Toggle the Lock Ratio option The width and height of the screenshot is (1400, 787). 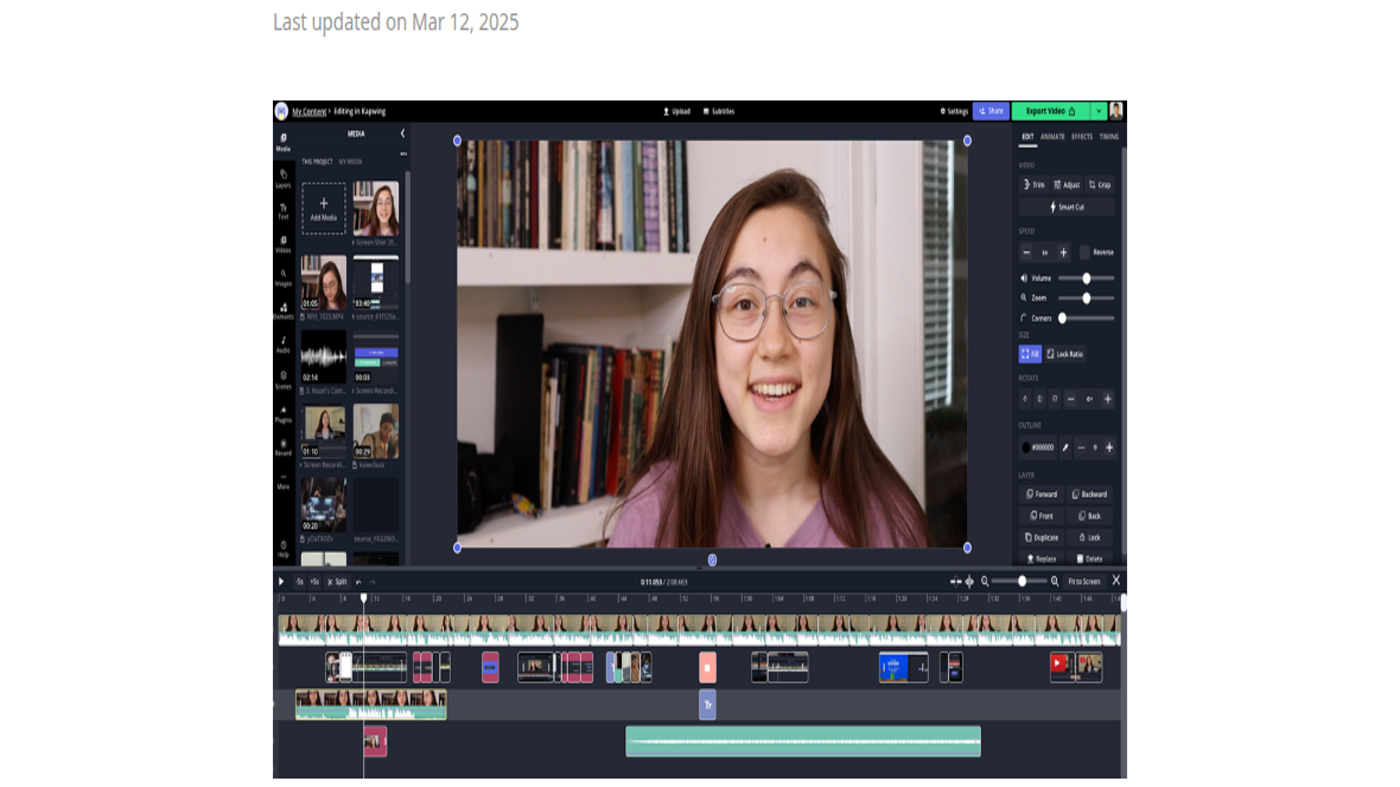click(1065, 354)
